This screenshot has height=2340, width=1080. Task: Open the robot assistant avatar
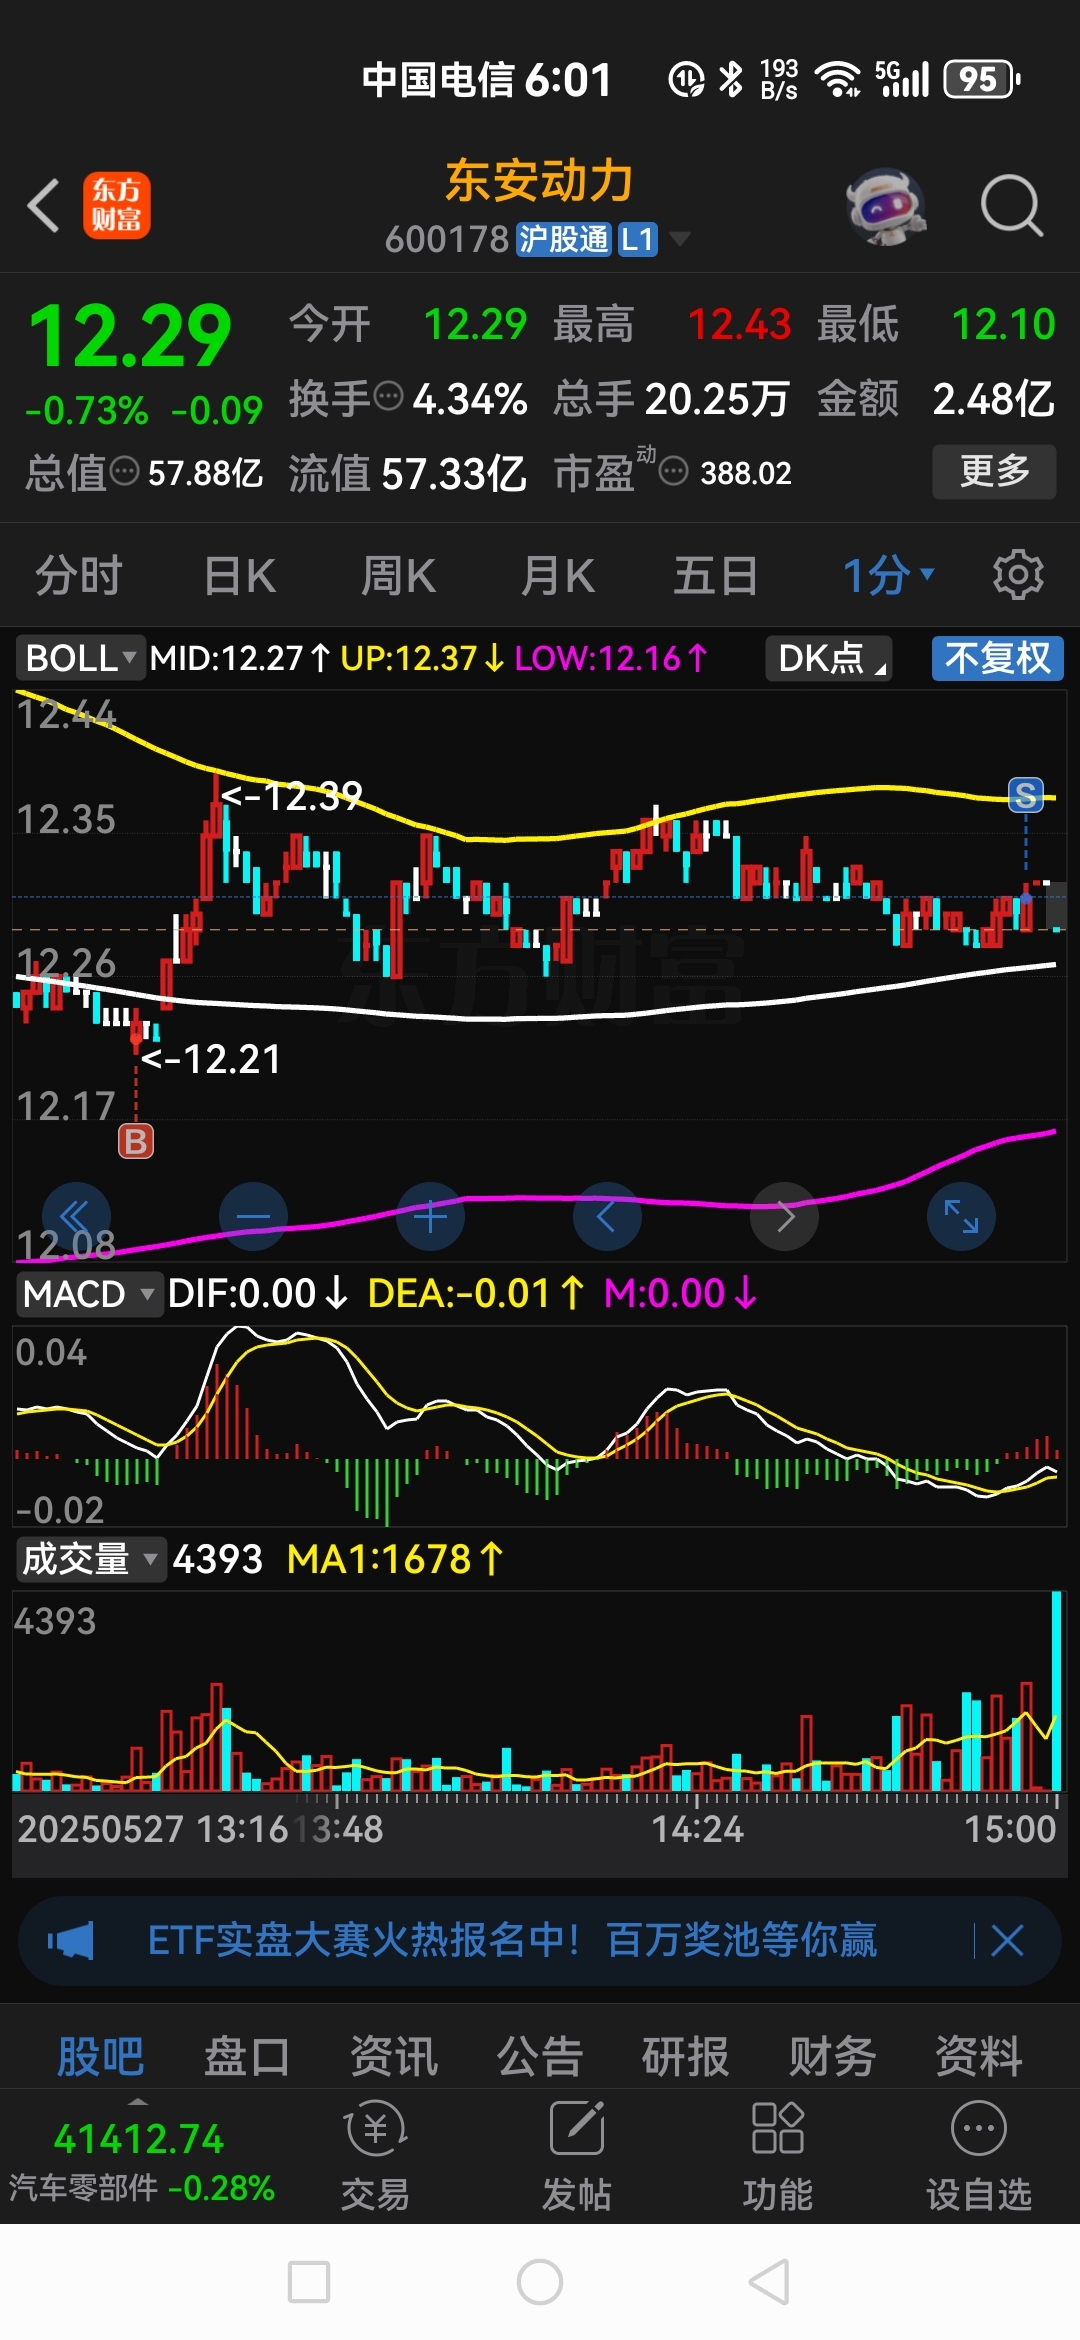pyautogui.click(x=885, y=206)
